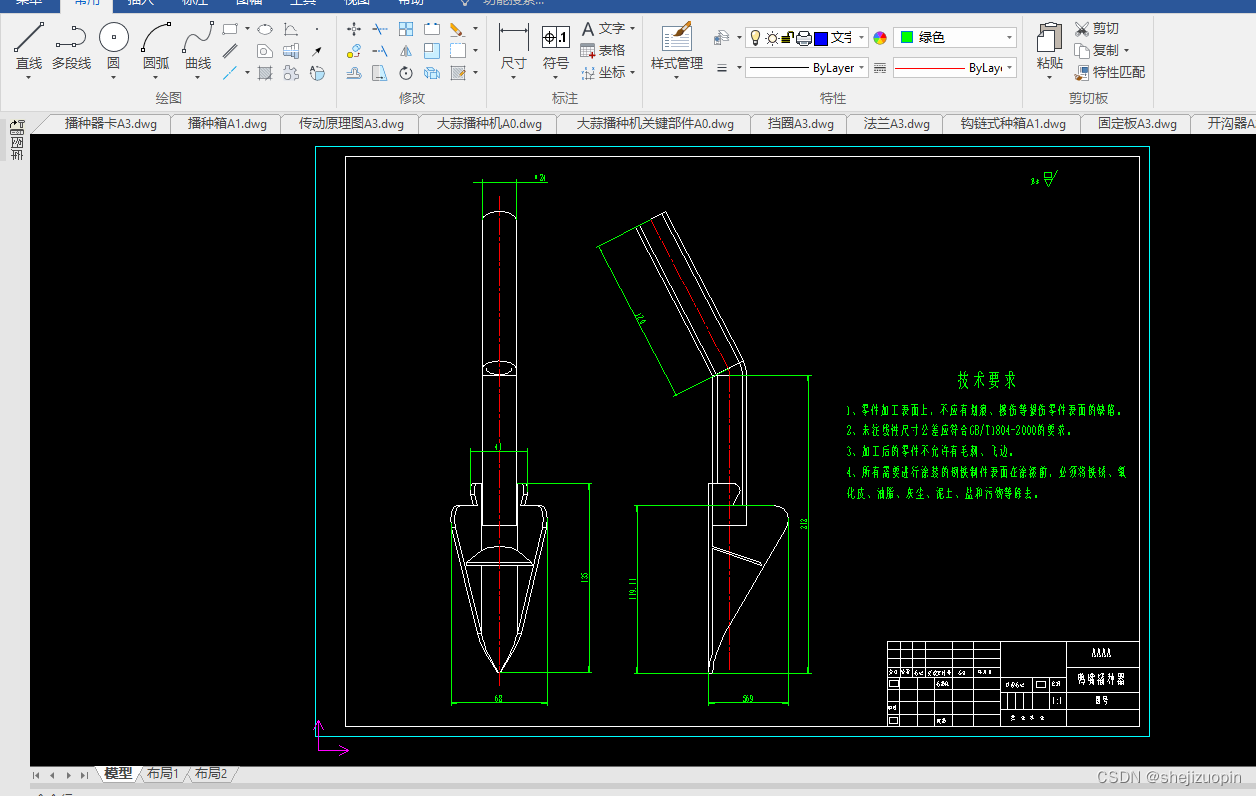This screenshot has width=1256, height=796.
Task: Open the color wheel picker
Action: 880,38
